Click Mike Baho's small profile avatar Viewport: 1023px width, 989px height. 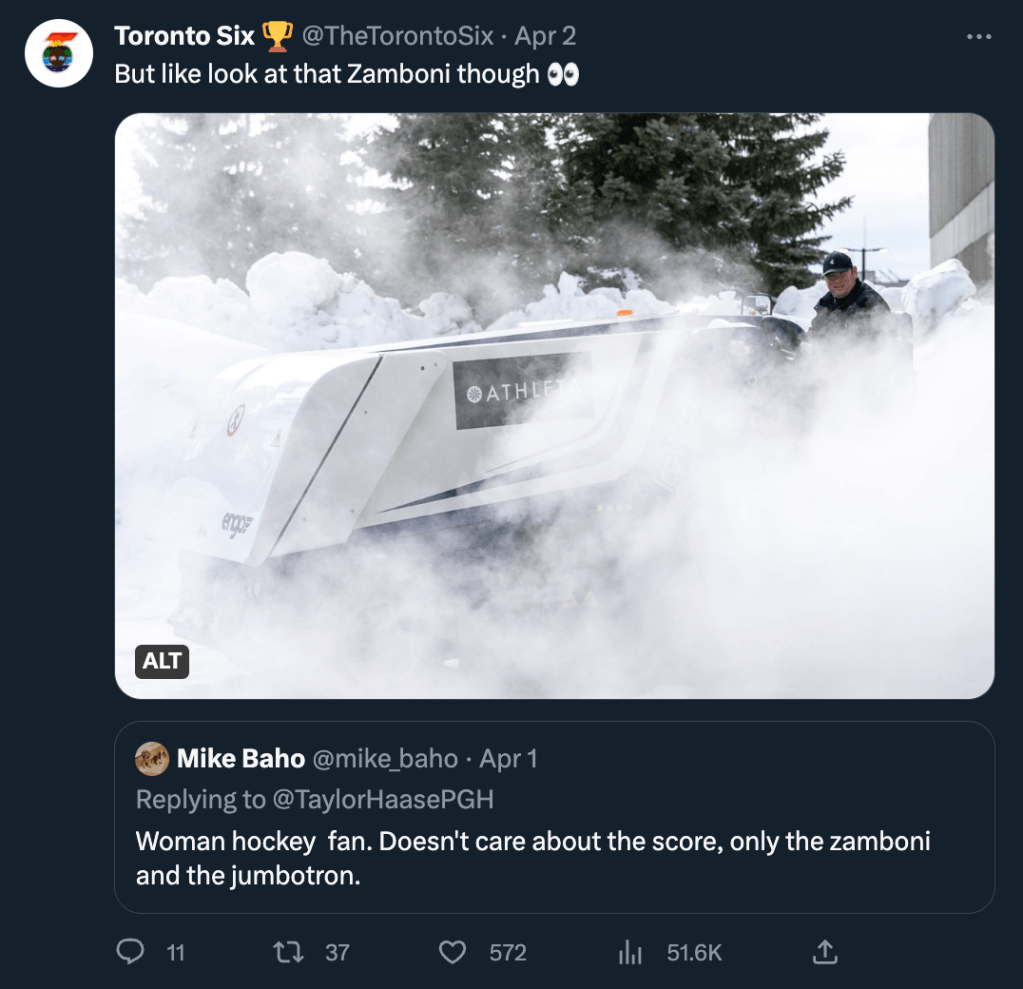coord(152,759)
